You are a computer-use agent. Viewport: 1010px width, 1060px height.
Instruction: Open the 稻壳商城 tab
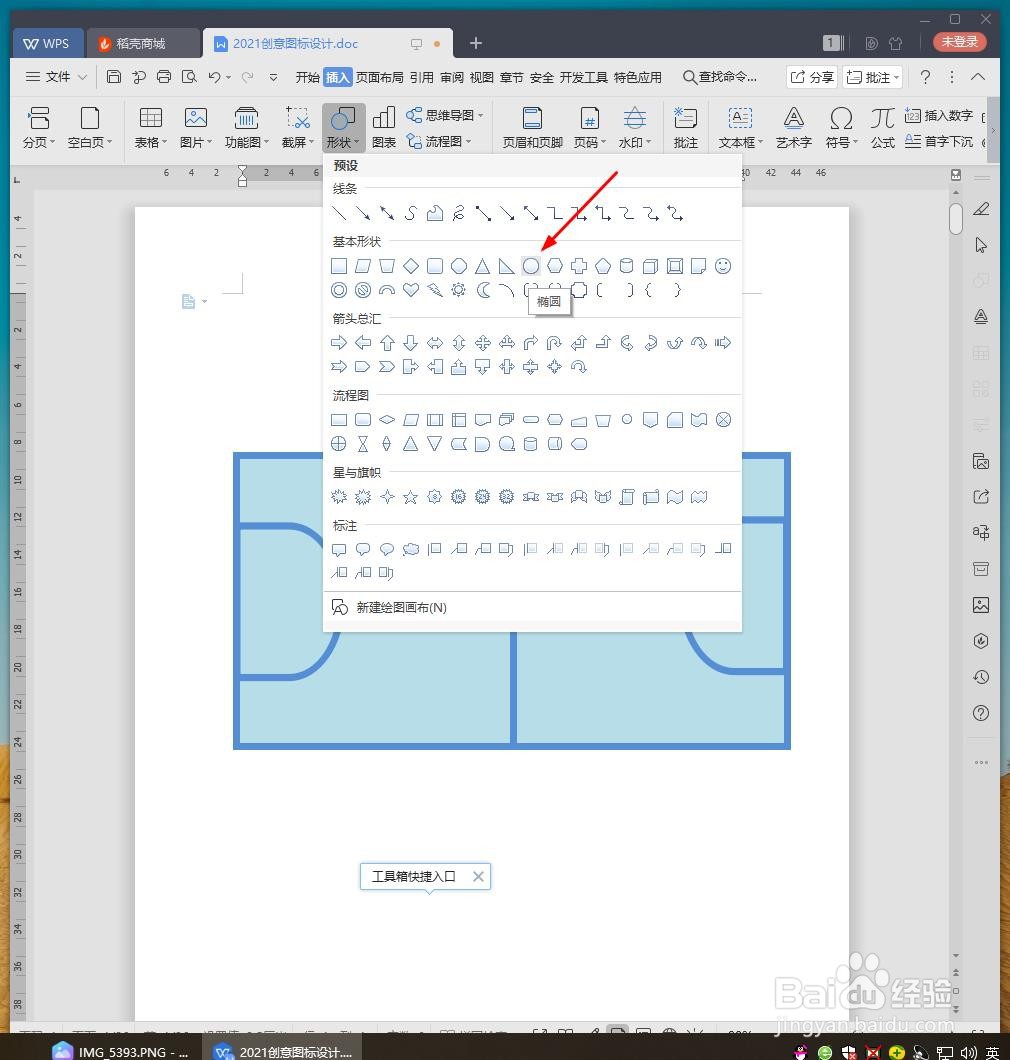[144, 43]
